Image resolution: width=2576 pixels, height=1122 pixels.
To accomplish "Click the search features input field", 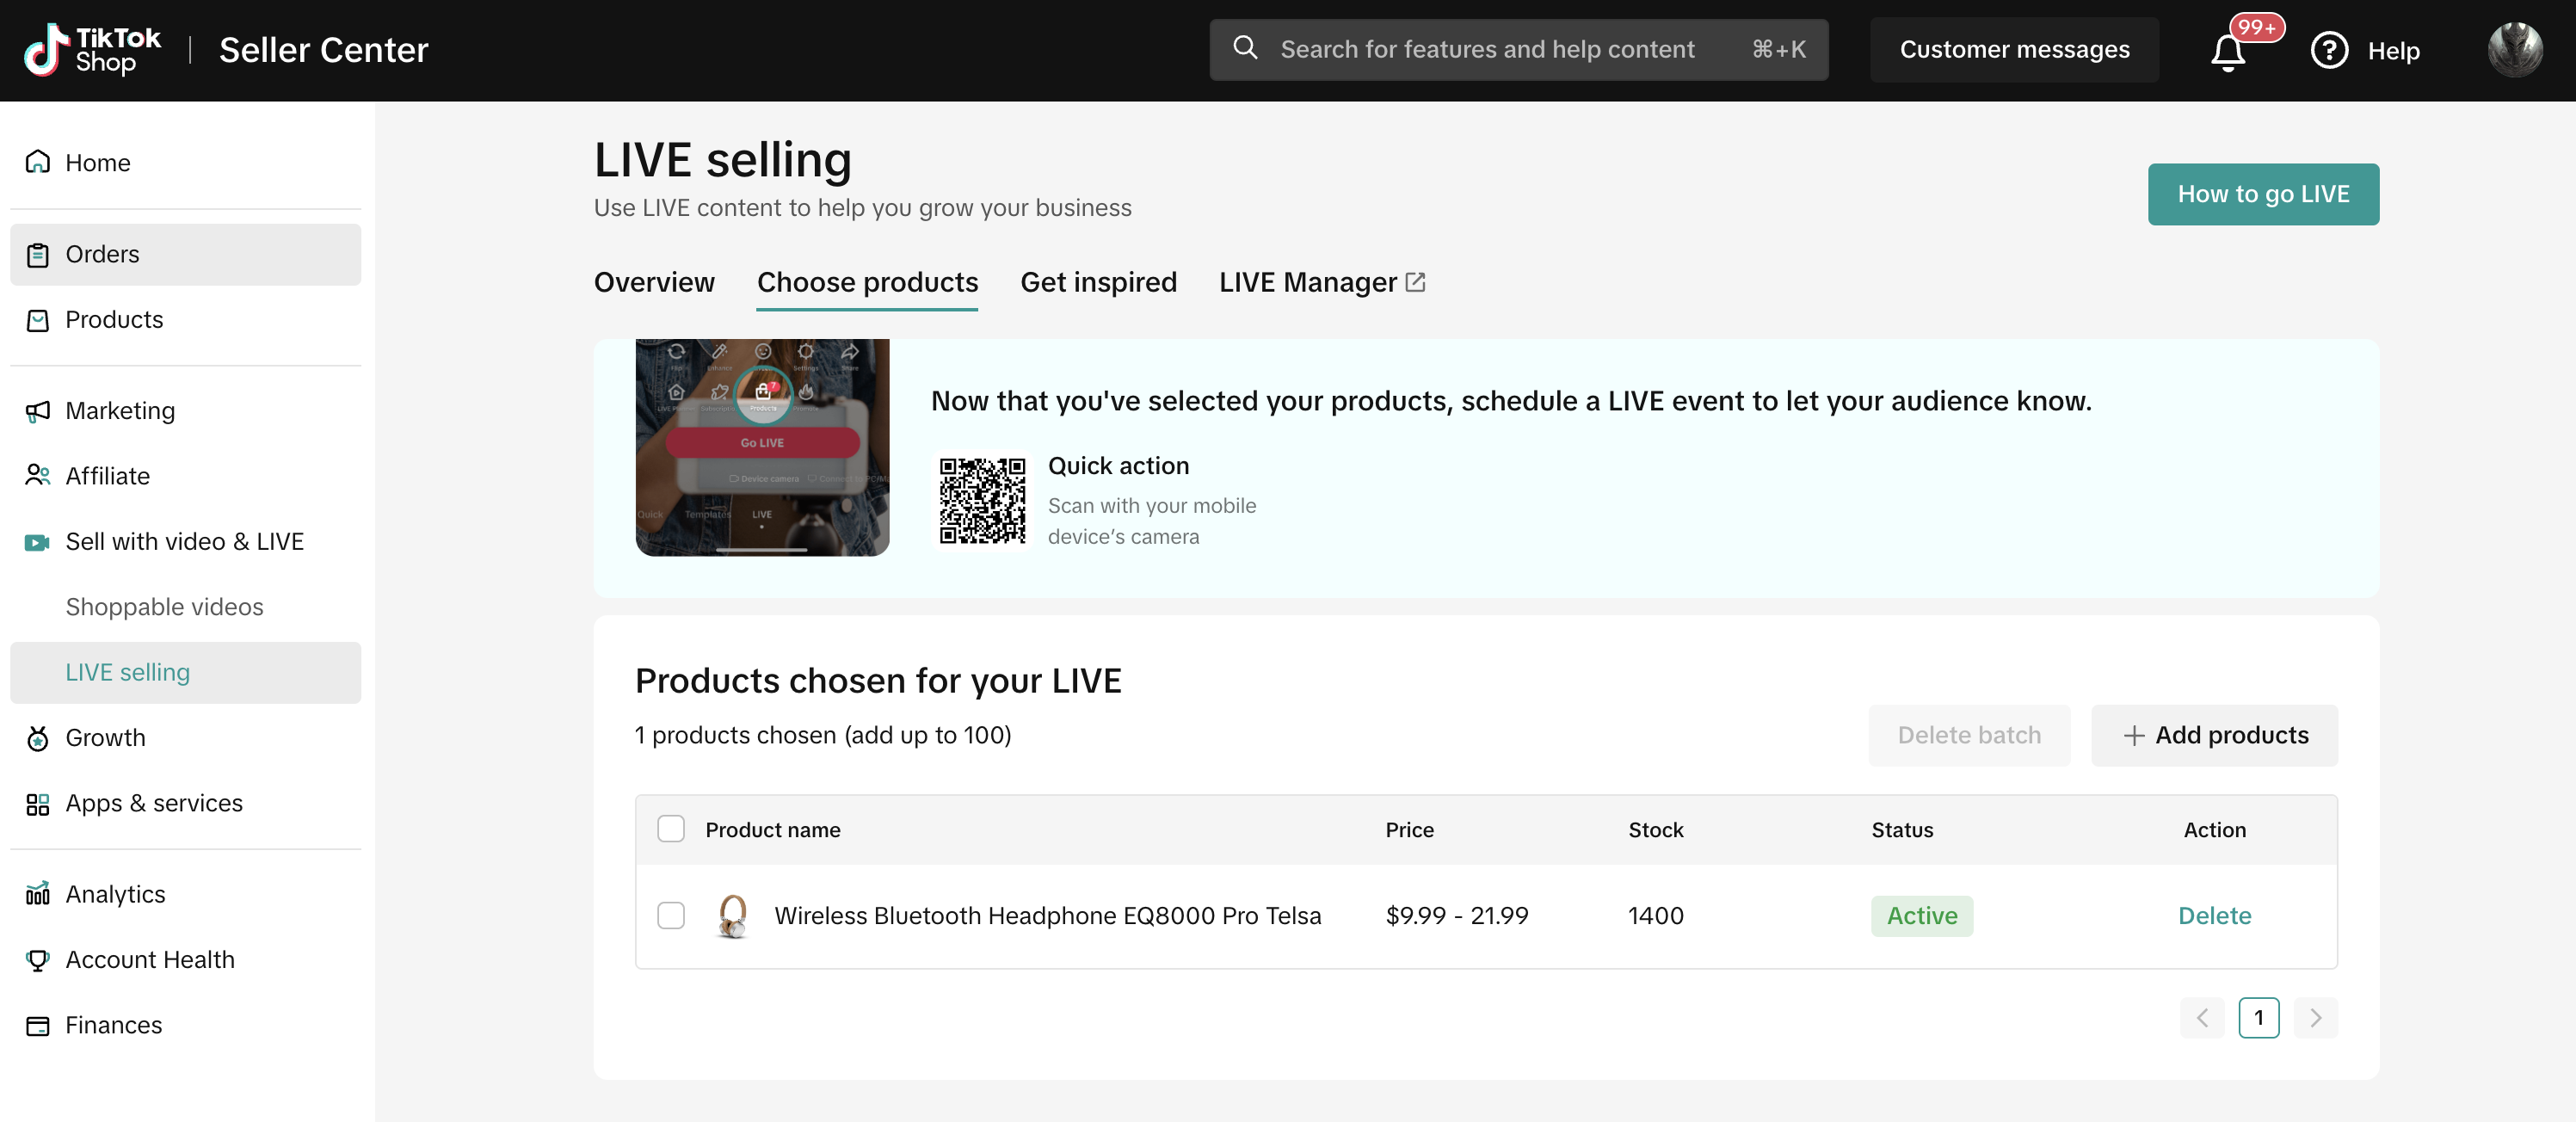I will (x=1486, y=50).
